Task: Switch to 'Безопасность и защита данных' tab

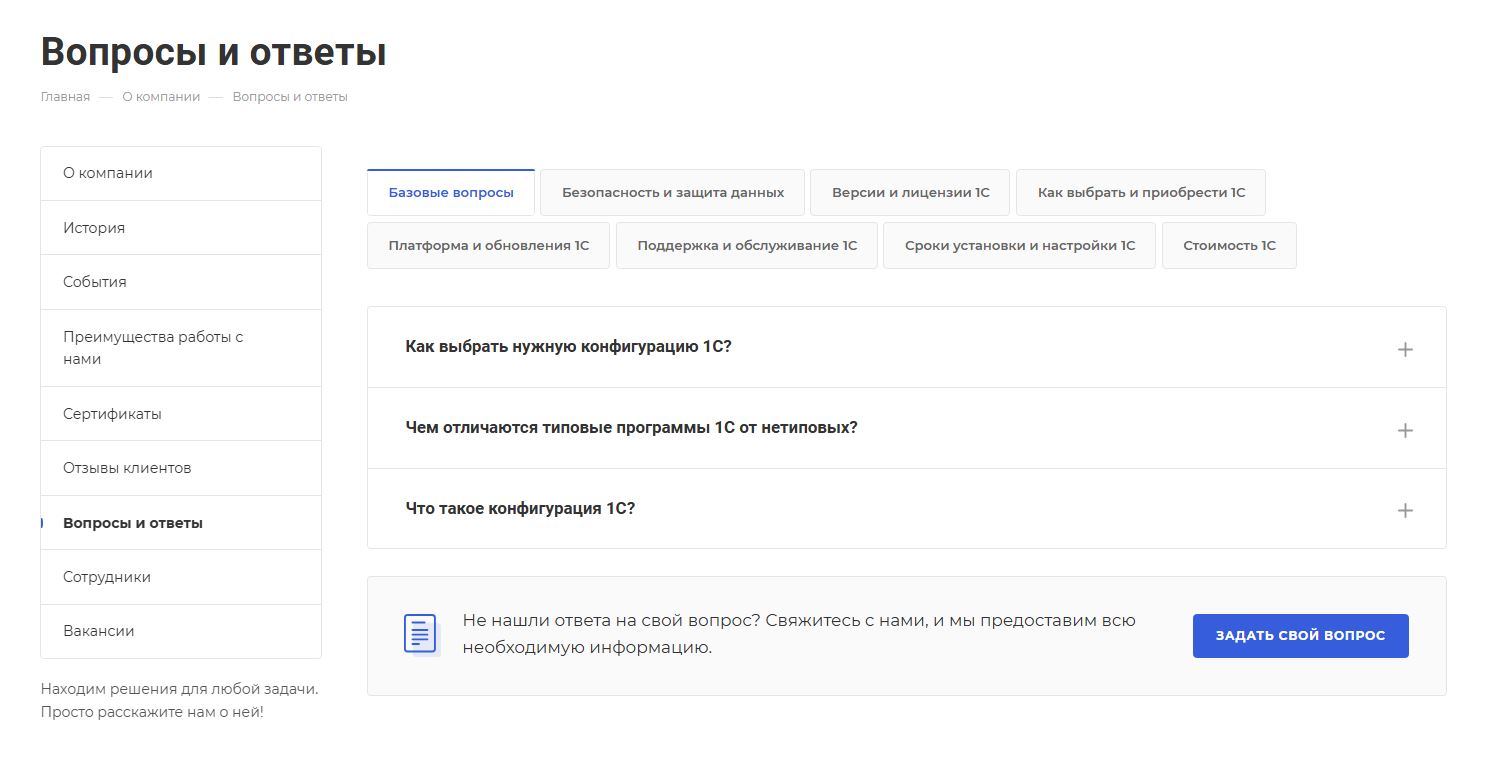Action: click(672, 192)
